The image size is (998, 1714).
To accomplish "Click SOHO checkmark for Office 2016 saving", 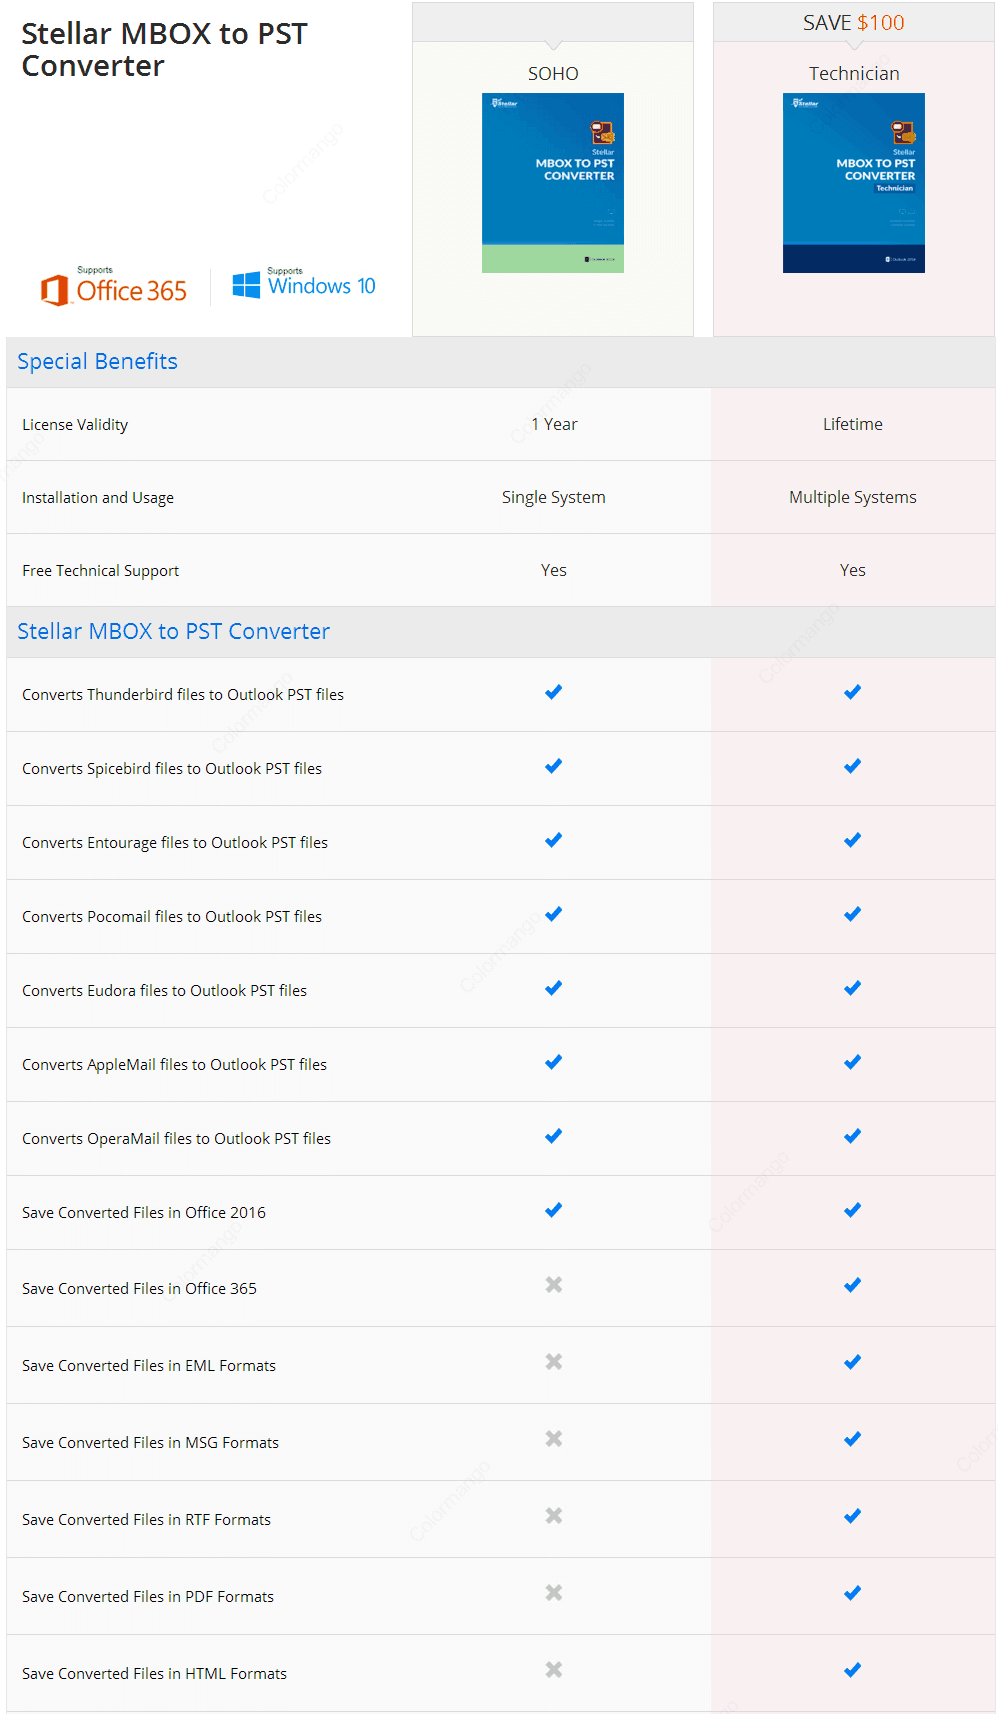I will click(x=553, y=1210).
